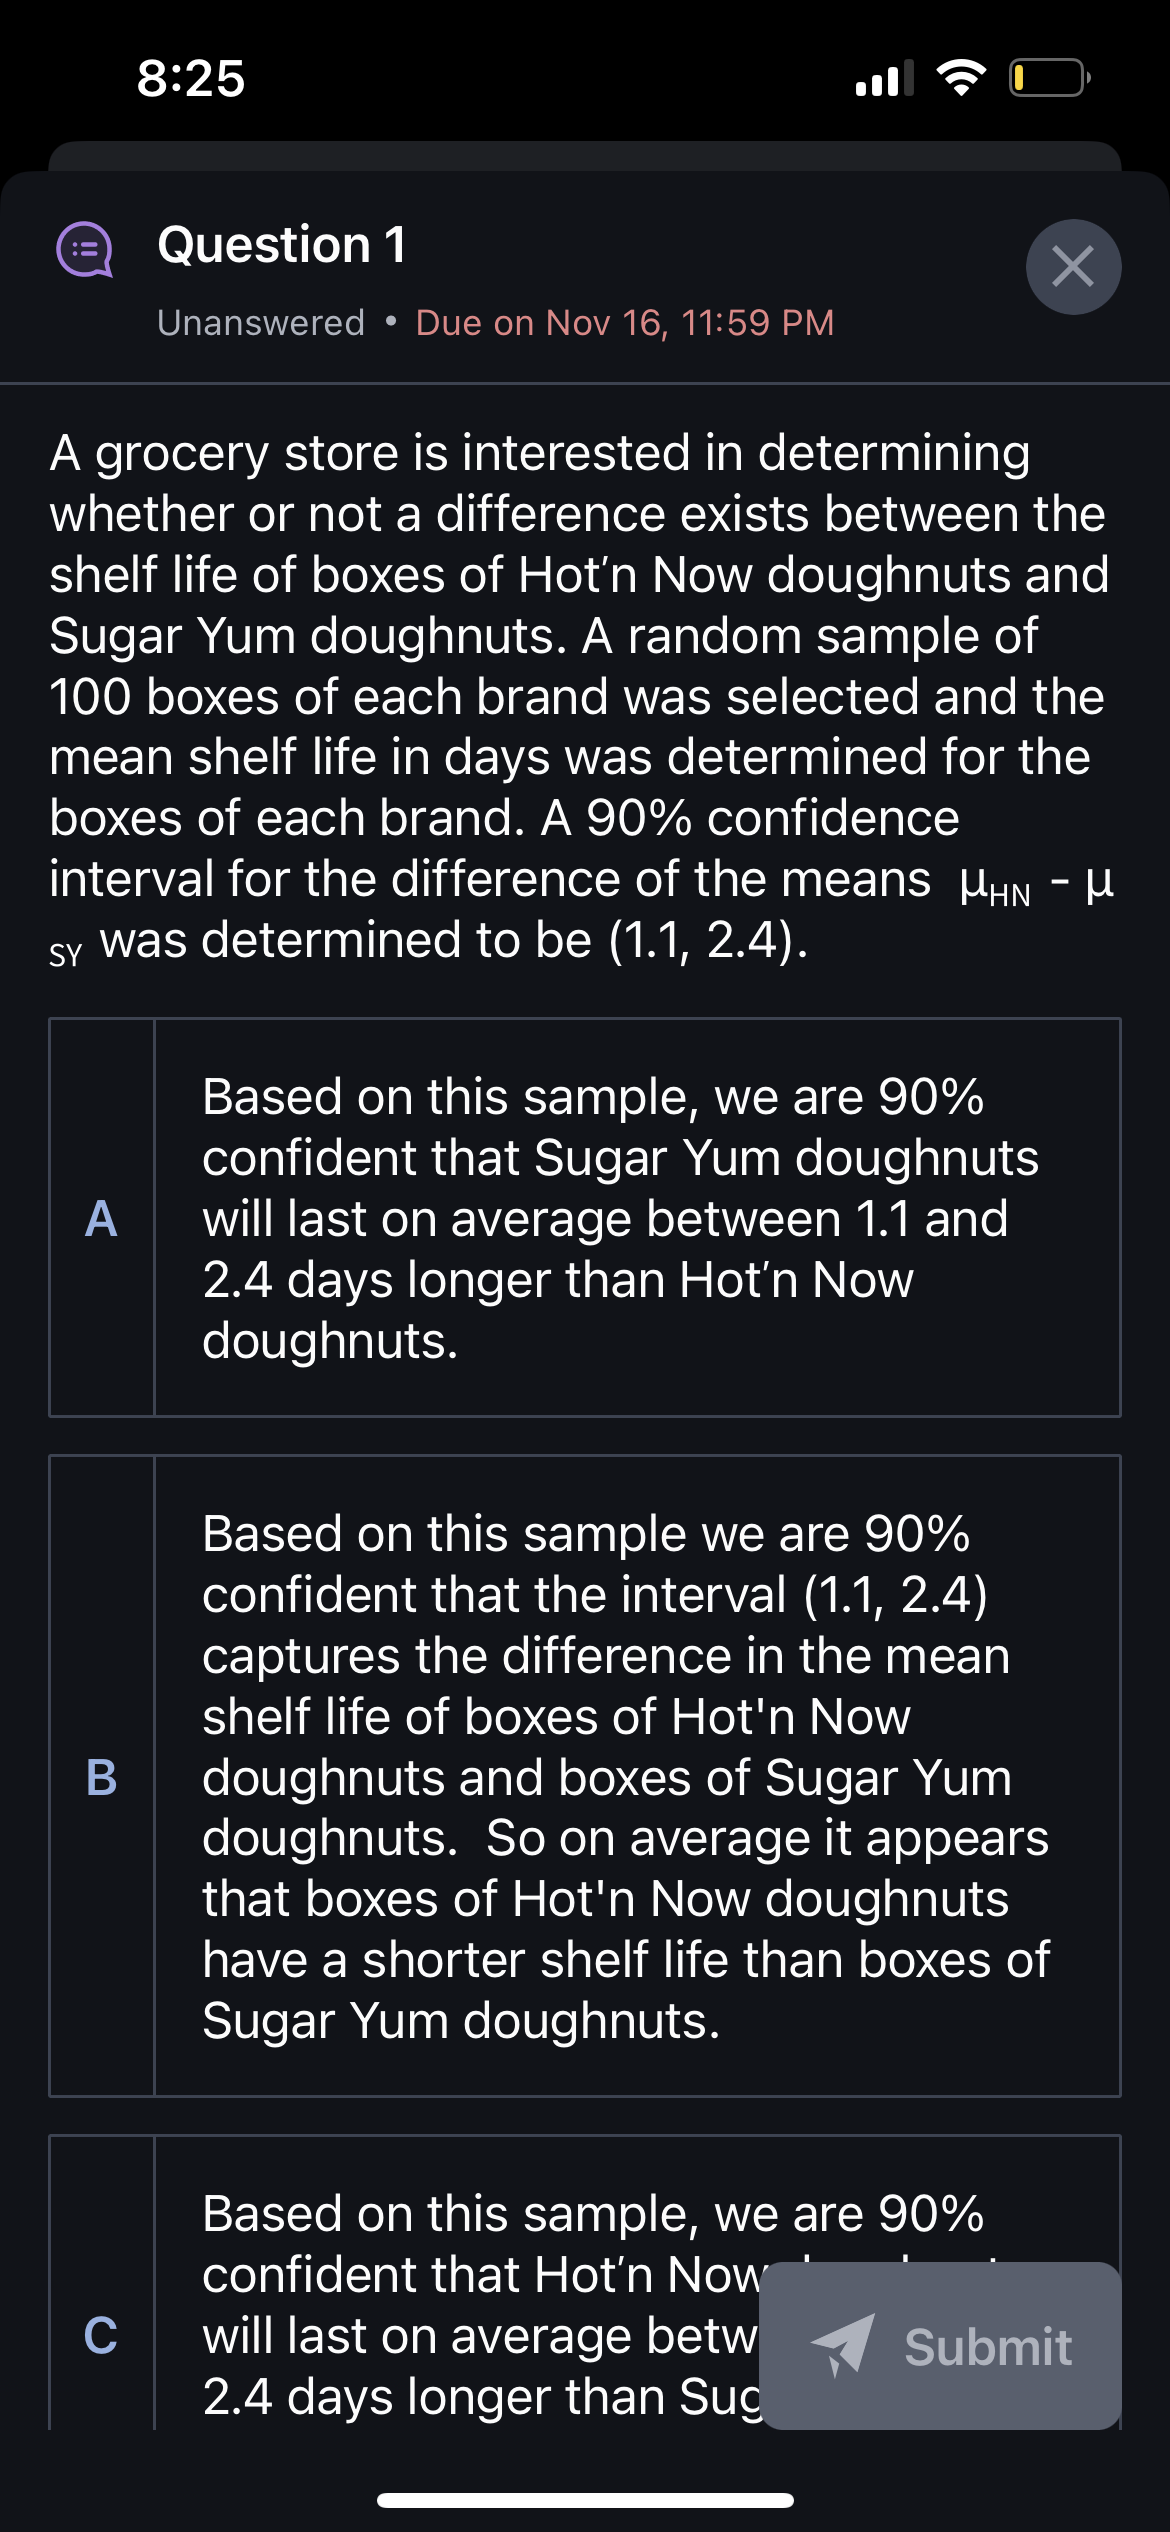Tap the X icon to close the question
This screenshot has height=2532, width=1170.
(x=1075, y=266)
